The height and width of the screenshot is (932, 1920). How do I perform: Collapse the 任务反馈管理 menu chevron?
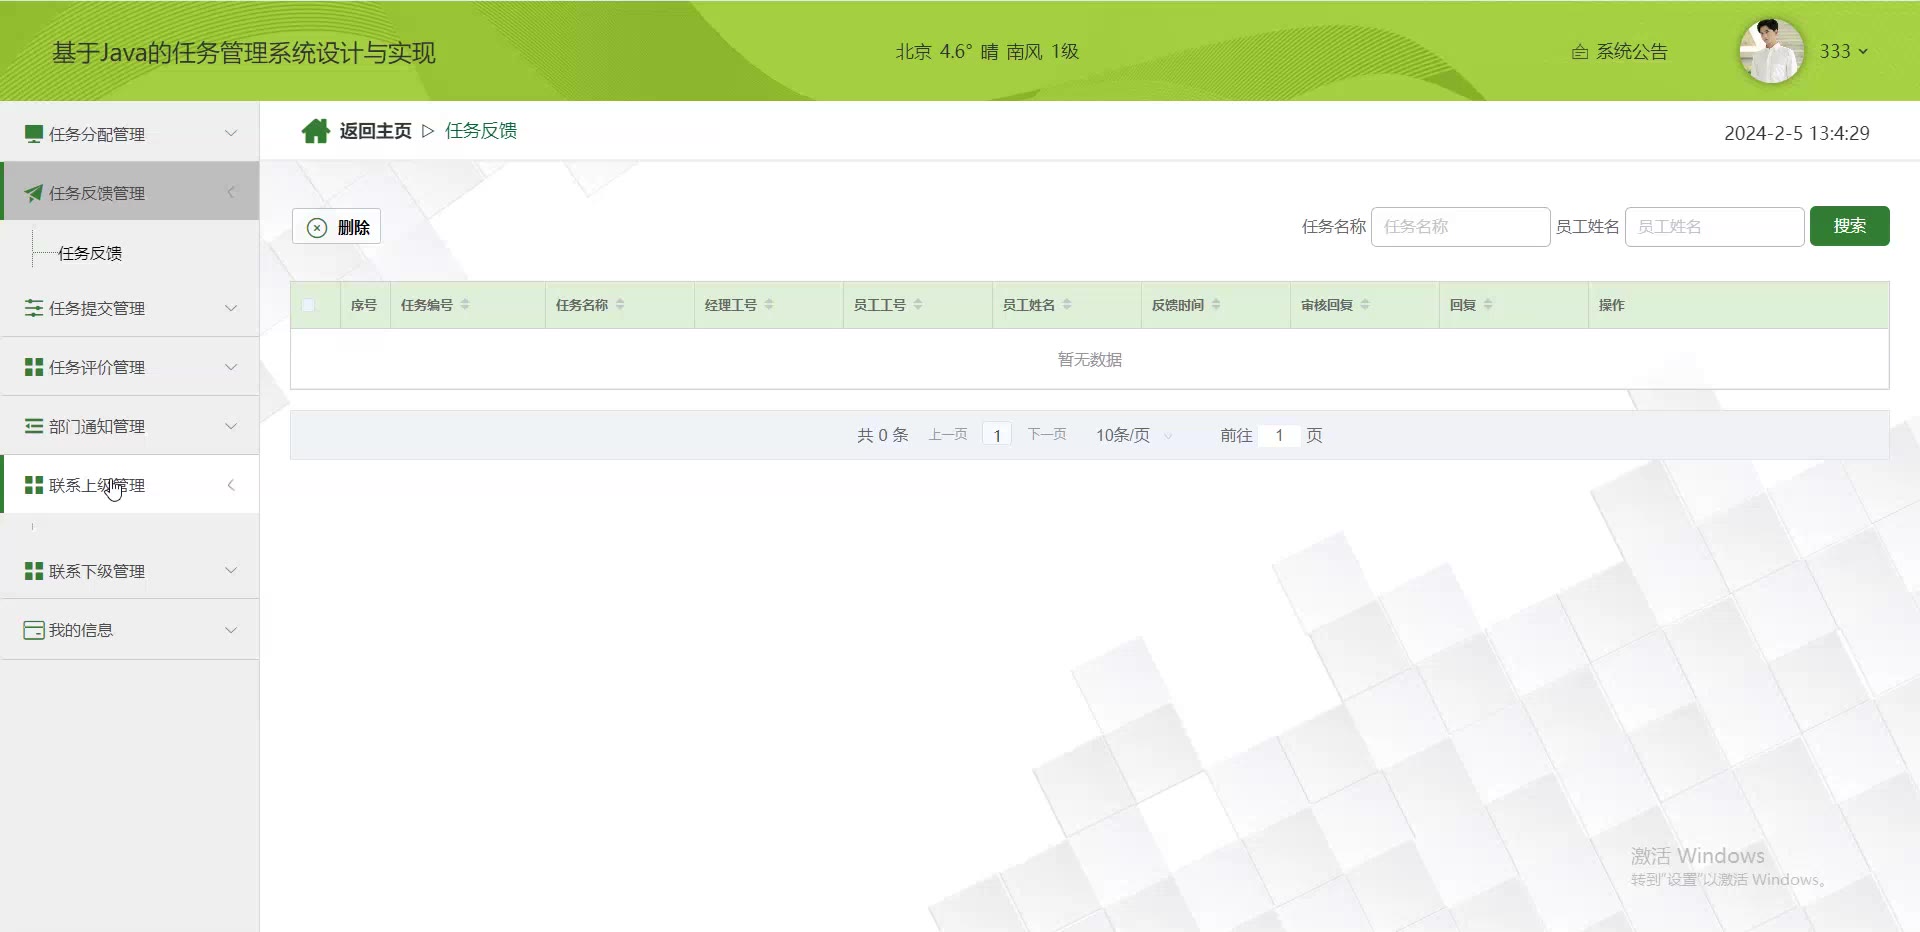(x=231, y=192)
